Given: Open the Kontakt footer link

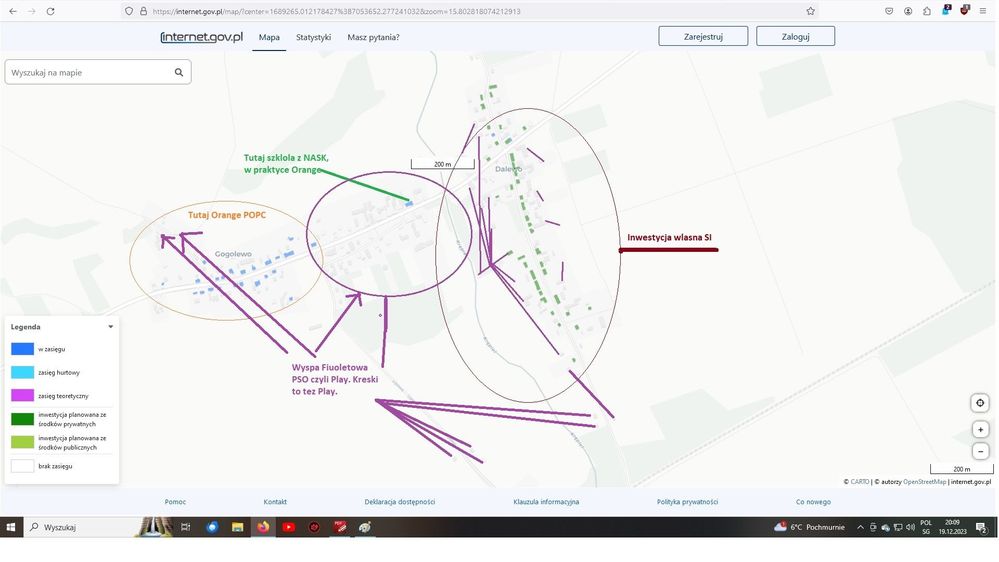Looking at the screenshot, I should 275,501.
